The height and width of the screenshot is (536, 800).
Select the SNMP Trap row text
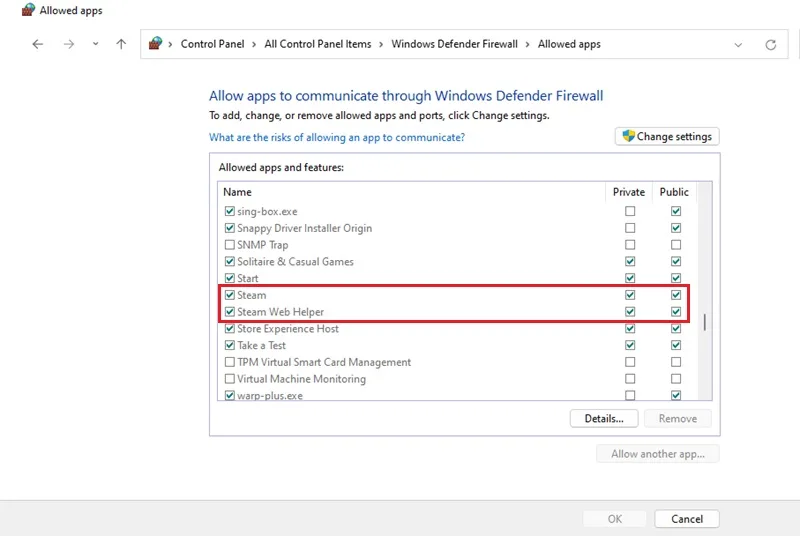(x=263, y=245)
